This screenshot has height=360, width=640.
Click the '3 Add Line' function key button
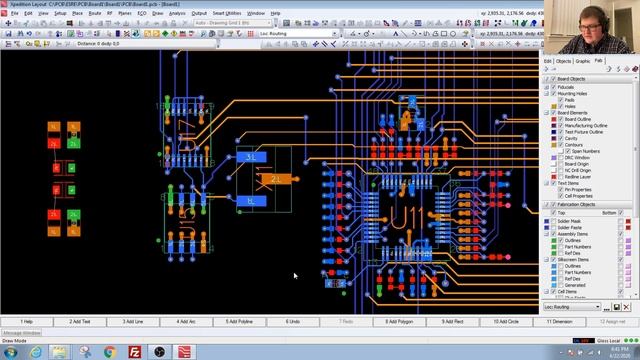133,322
